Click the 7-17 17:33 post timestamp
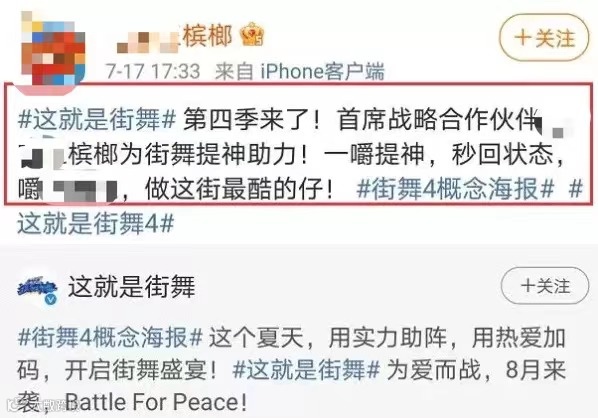Image resolution: width=598 pixels, height=418 pixels. click(x=153, y=71)
